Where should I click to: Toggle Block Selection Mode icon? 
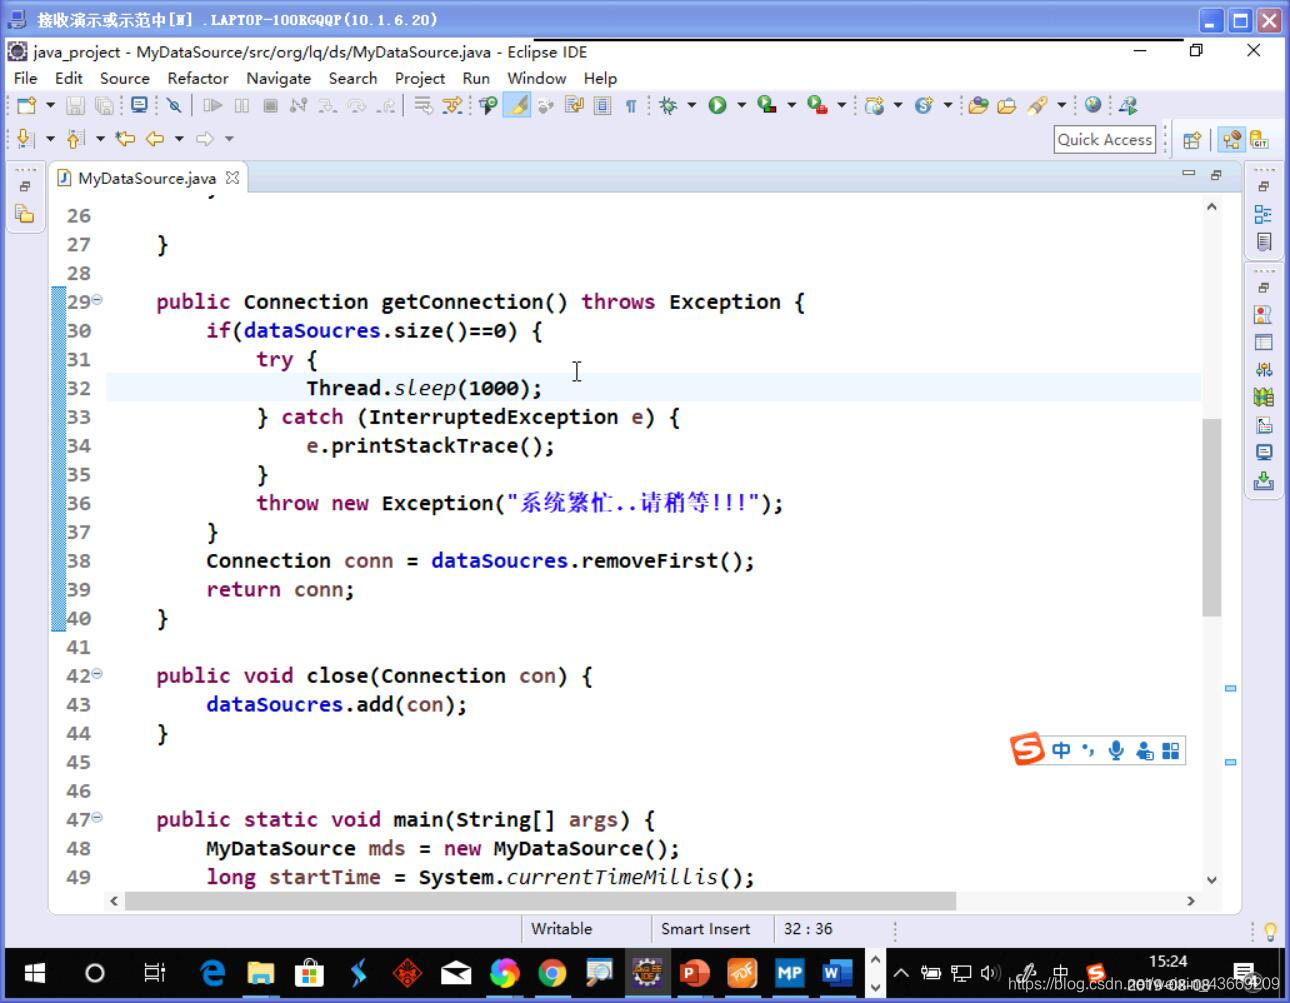(602, 105)
